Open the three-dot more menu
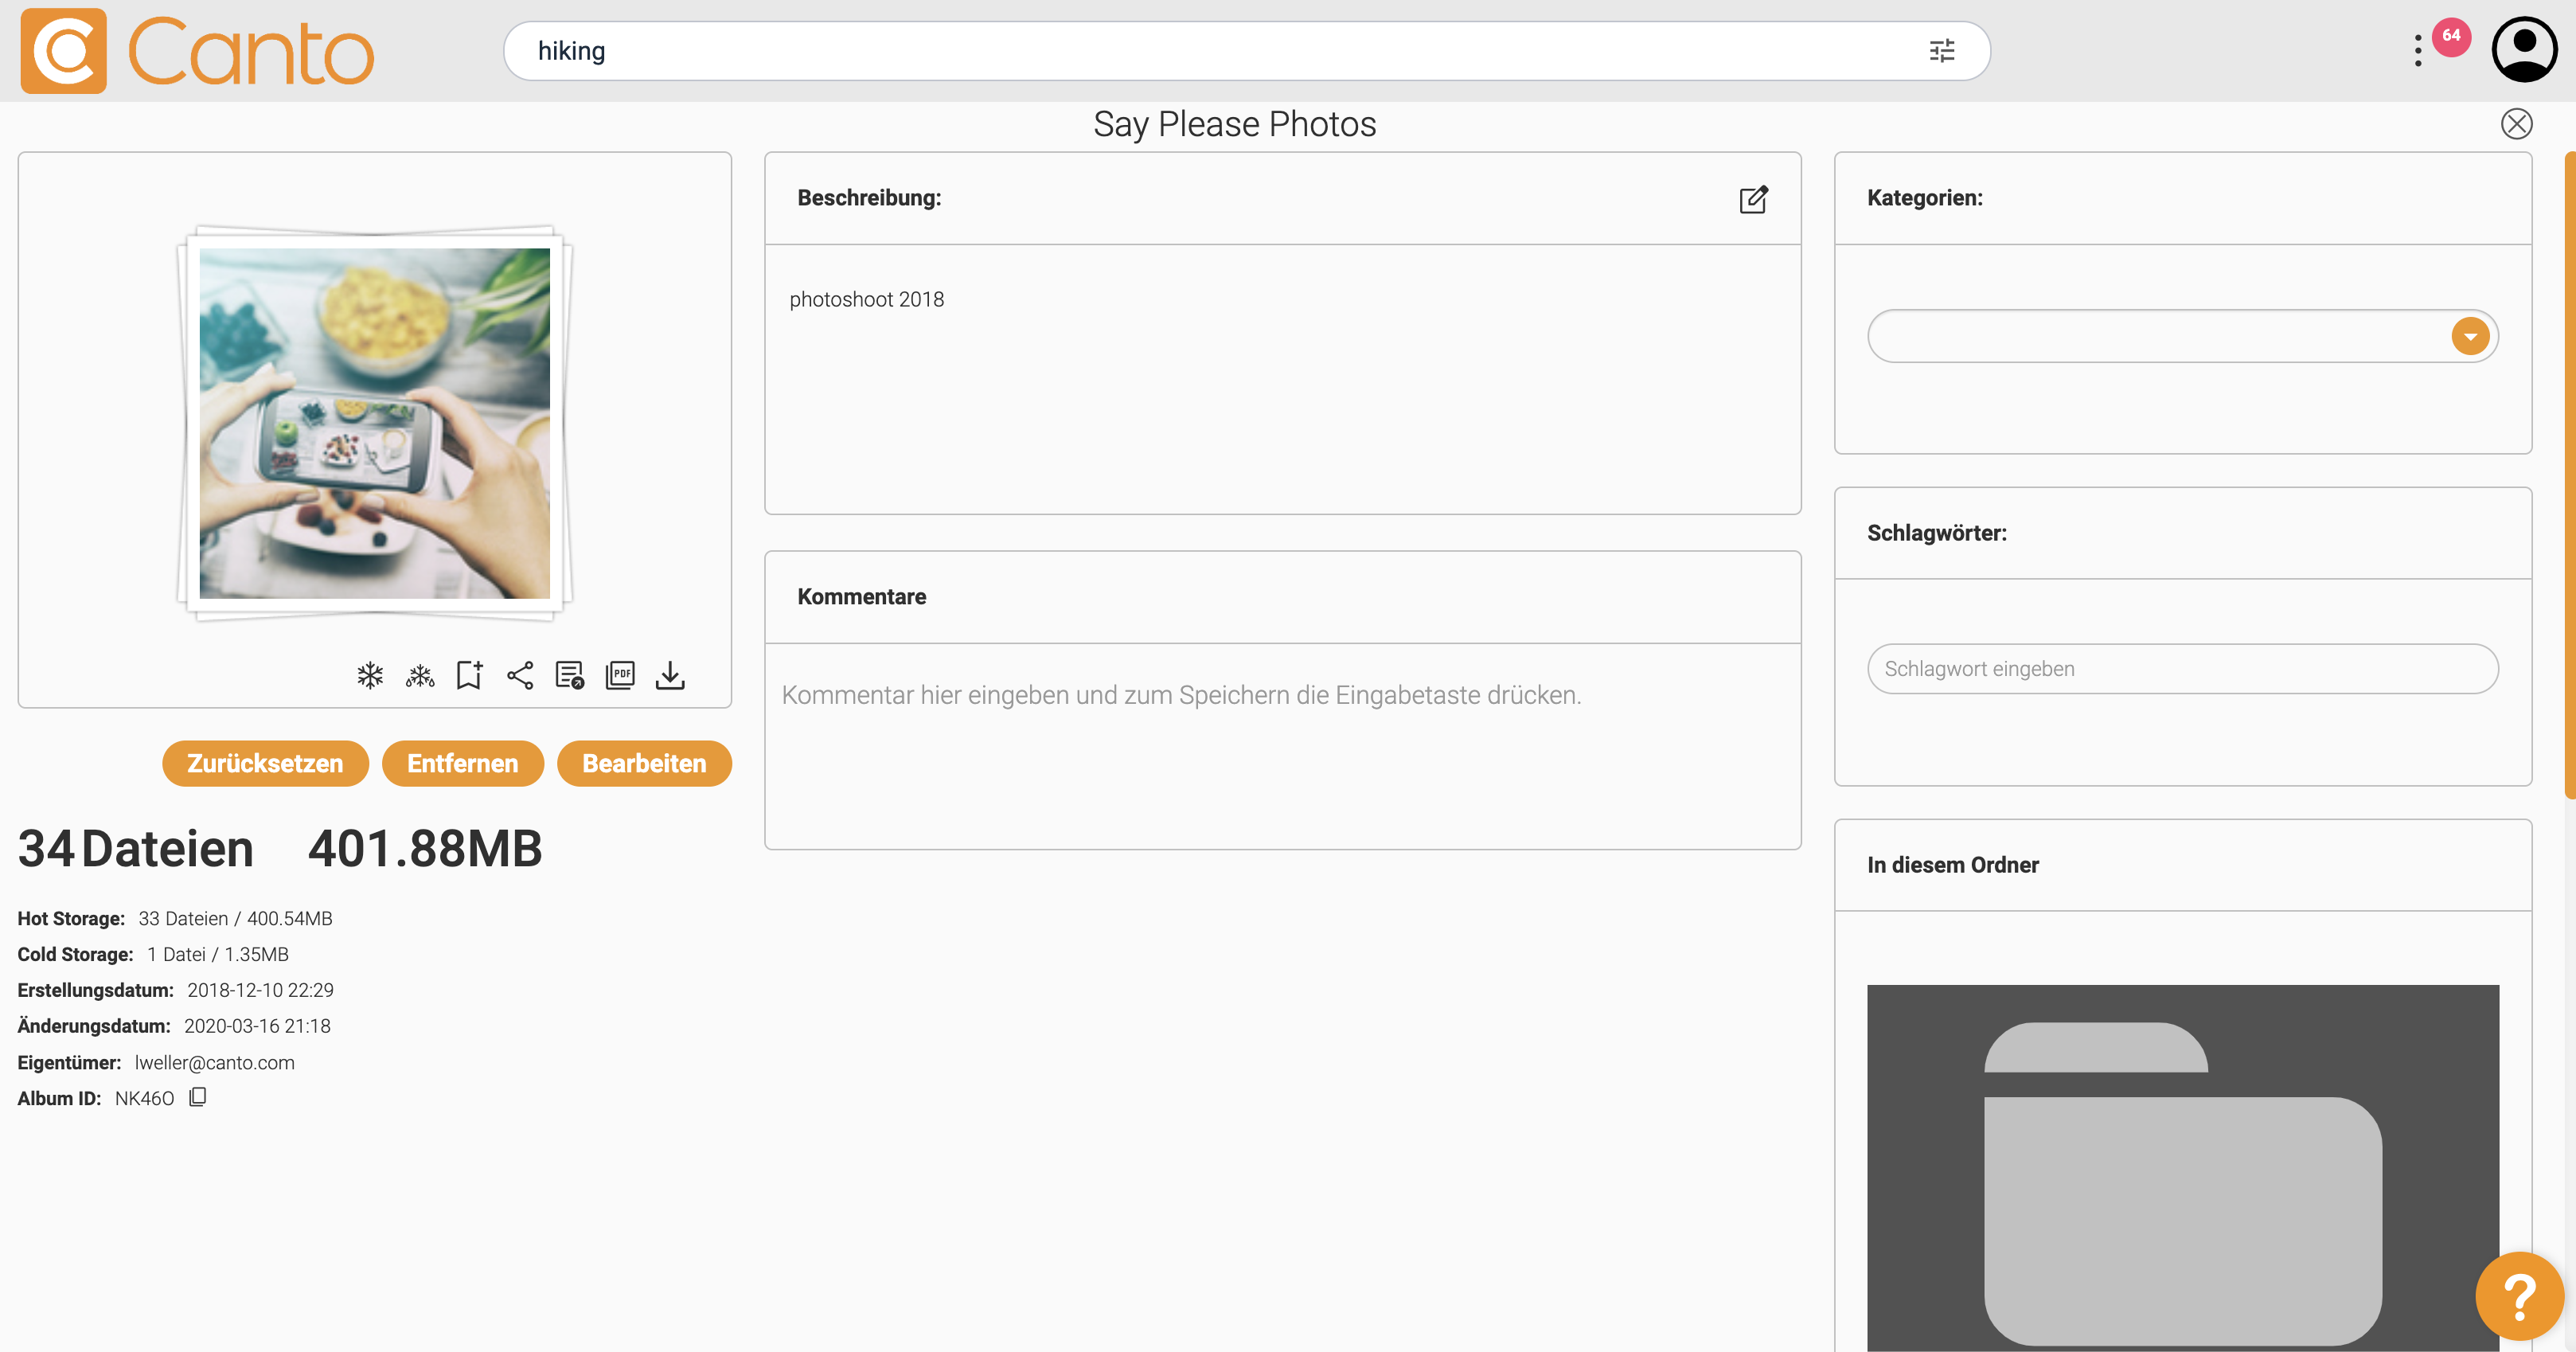This screenshot has height=1352, width=2576. pos(2418,51)
